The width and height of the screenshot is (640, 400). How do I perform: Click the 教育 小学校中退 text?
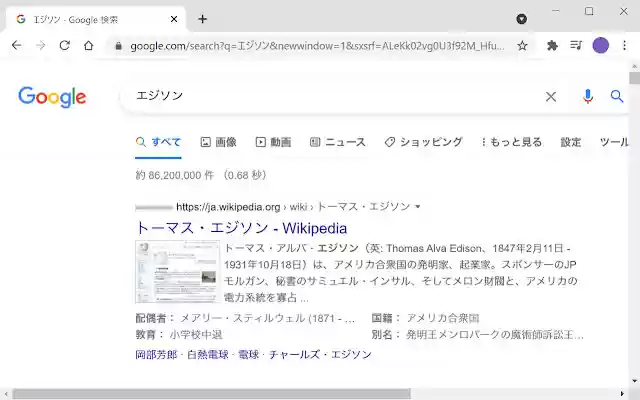pos(179,335)
